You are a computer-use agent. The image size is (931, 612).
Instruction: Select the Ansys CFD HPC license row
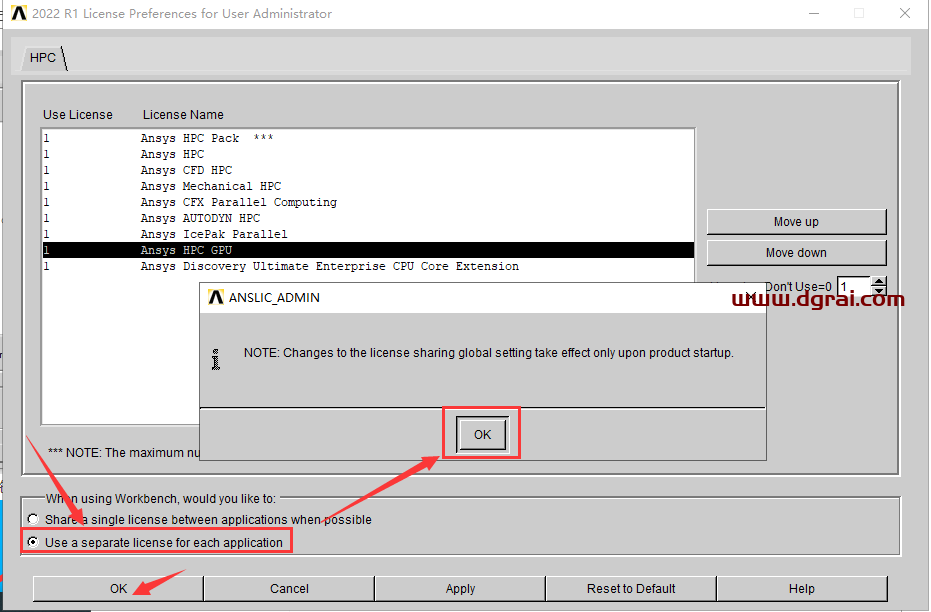[368, 170]
